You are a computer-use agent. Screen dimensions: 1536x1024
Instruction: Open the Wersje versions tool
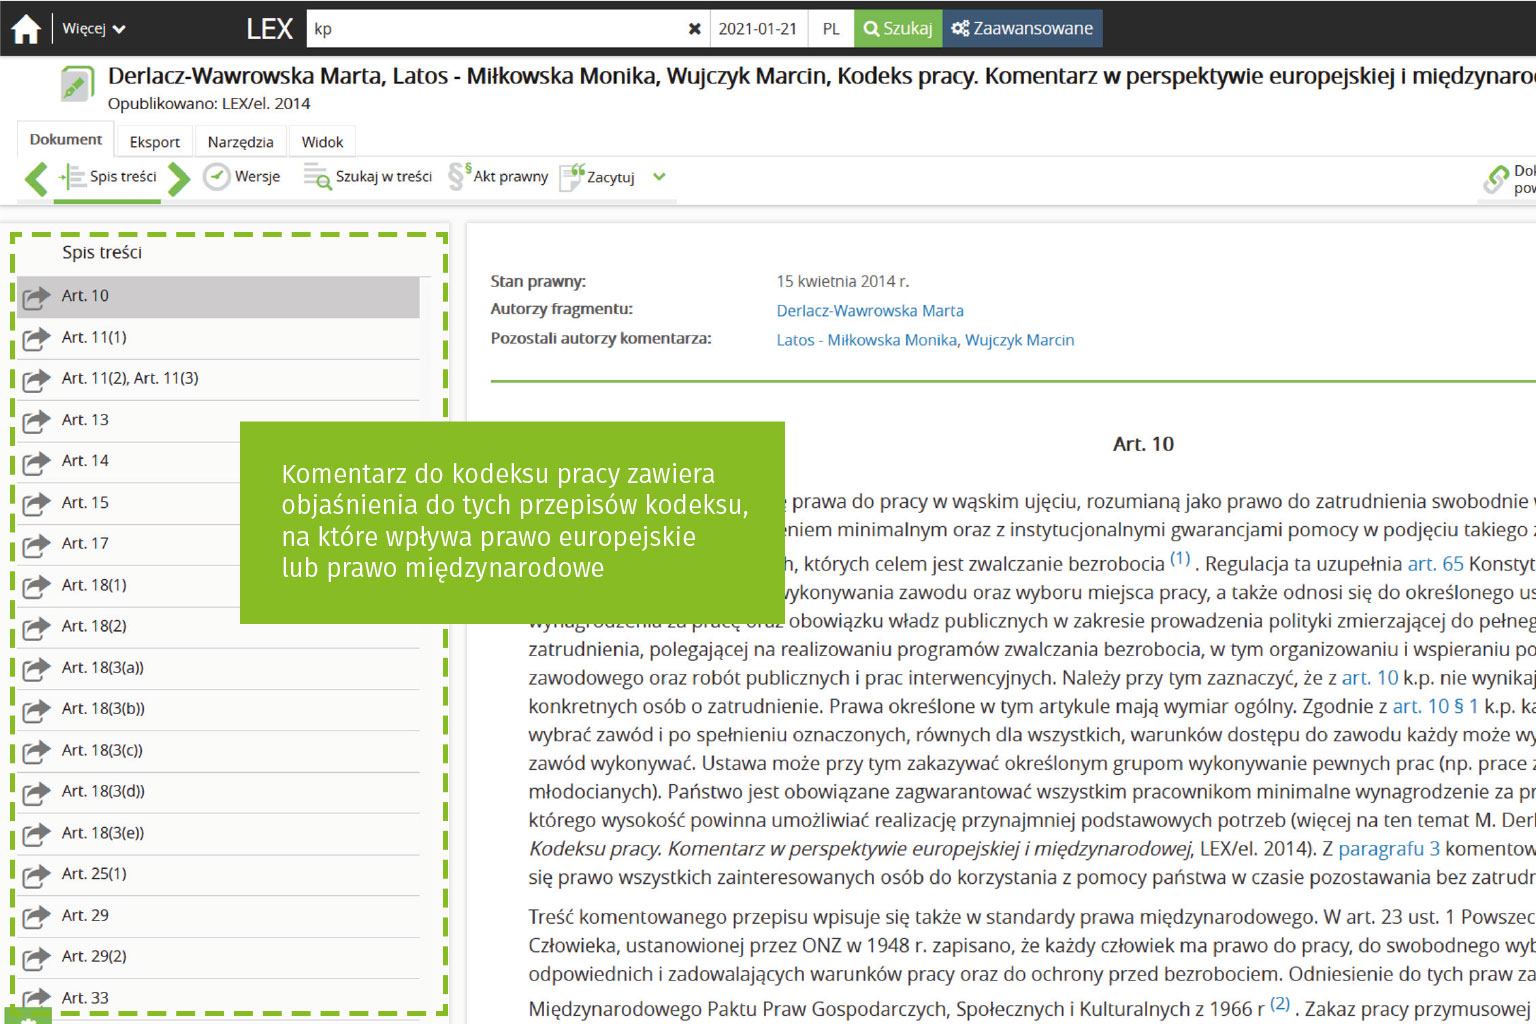(242, 177)
